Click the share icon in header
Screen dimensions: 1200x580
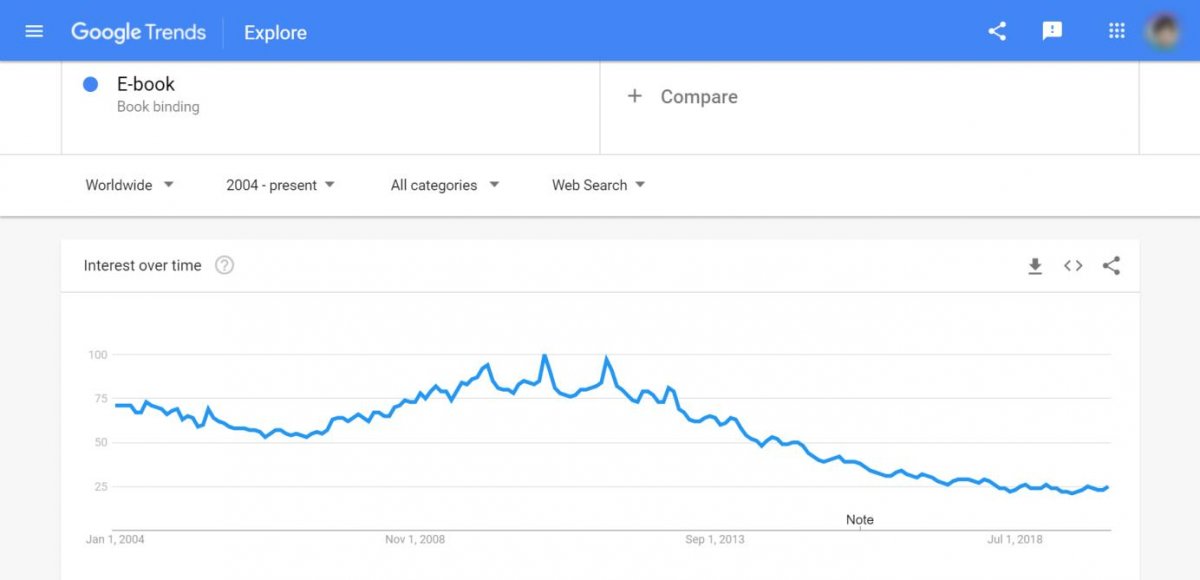pos(997,31)
